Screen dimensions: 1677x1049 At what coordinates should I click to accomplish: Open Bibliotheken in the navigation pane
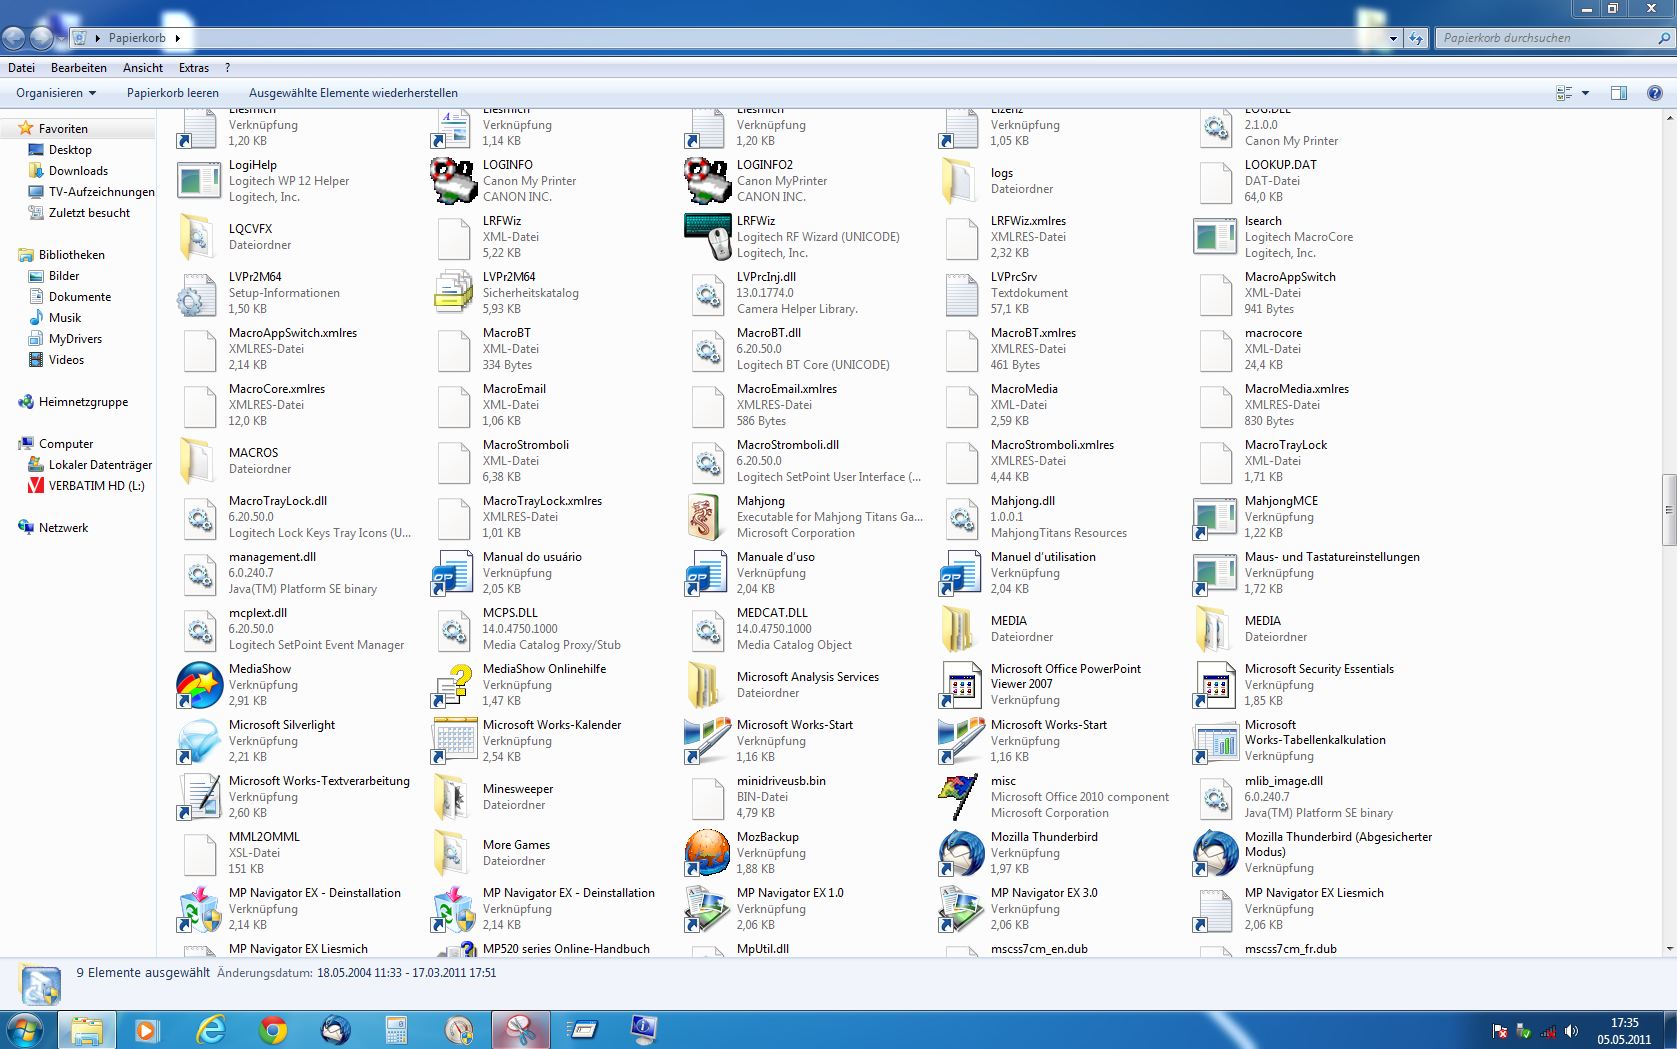[x=71, y=255]
